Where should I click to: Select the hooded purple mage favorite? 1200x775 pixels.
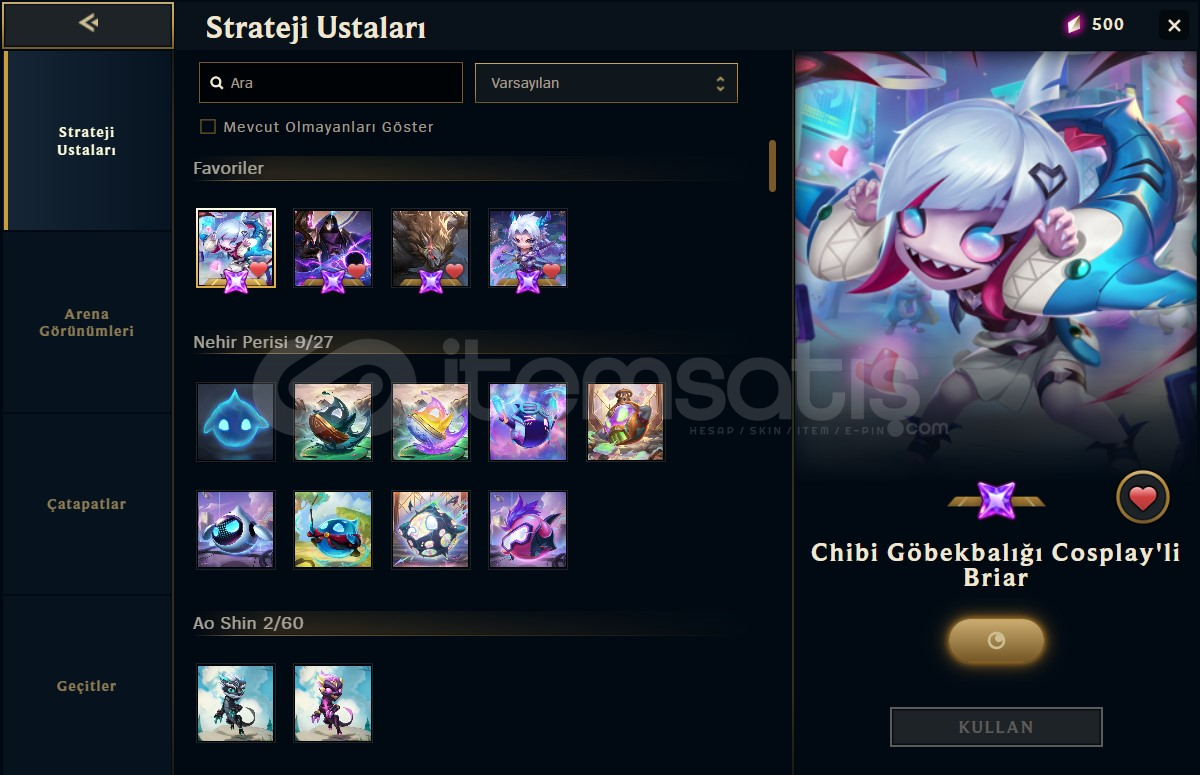click(x=333, y=248)
